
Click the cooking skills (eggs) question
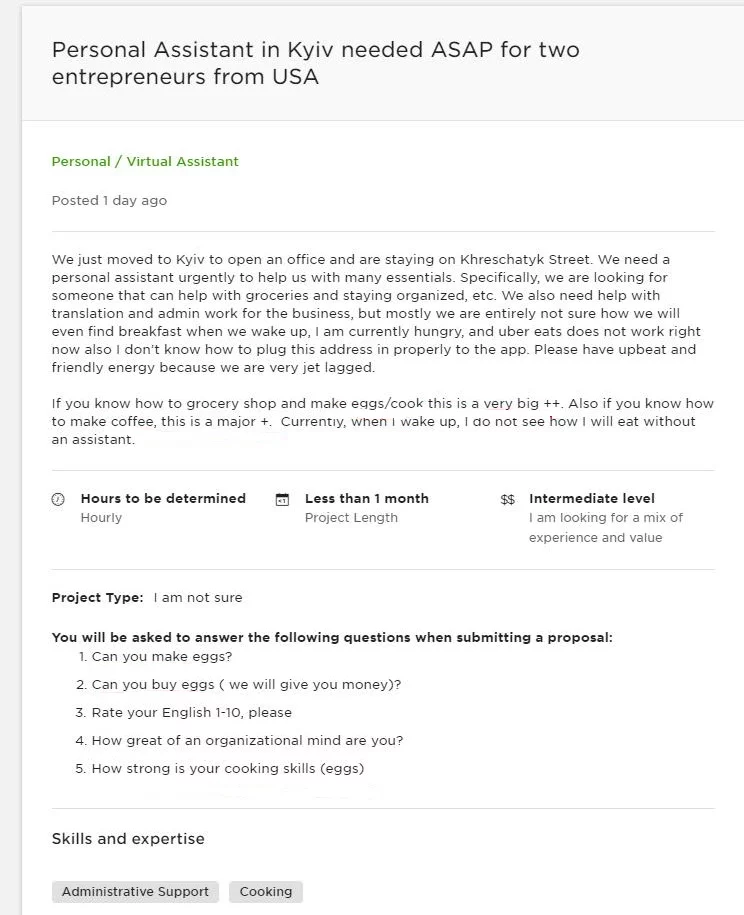click(x=227, y=769)
